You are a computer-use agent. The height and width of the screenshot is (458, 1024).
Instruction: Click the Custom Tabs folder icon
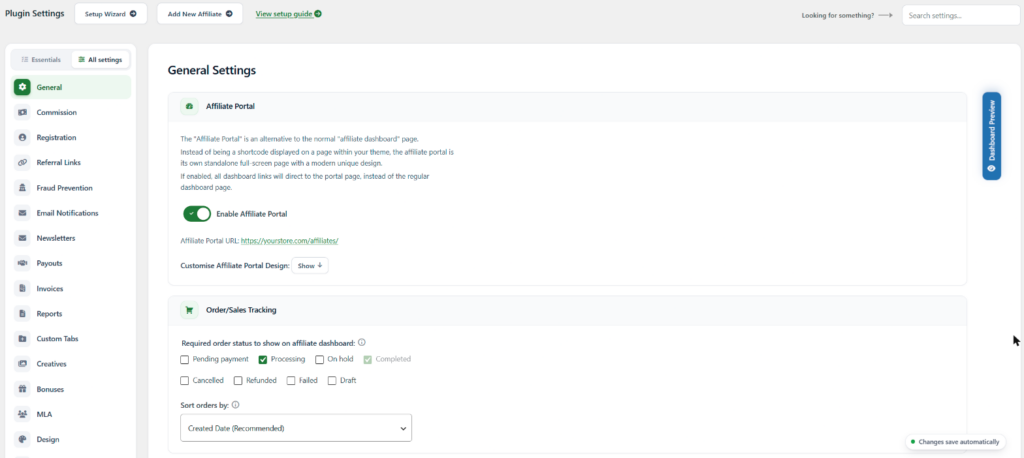[x=22, y=339]
